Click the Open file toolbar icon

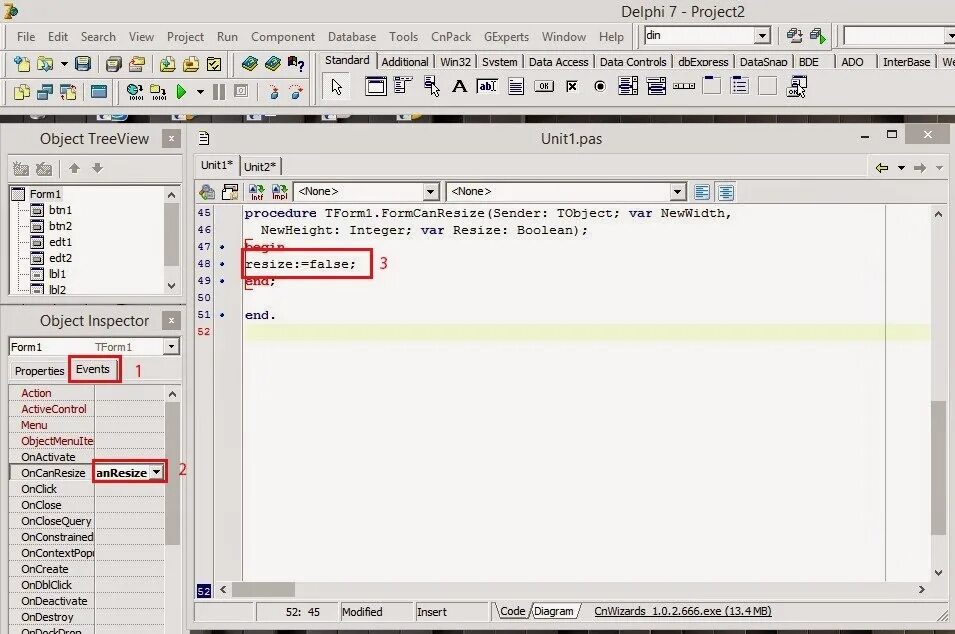44,64
